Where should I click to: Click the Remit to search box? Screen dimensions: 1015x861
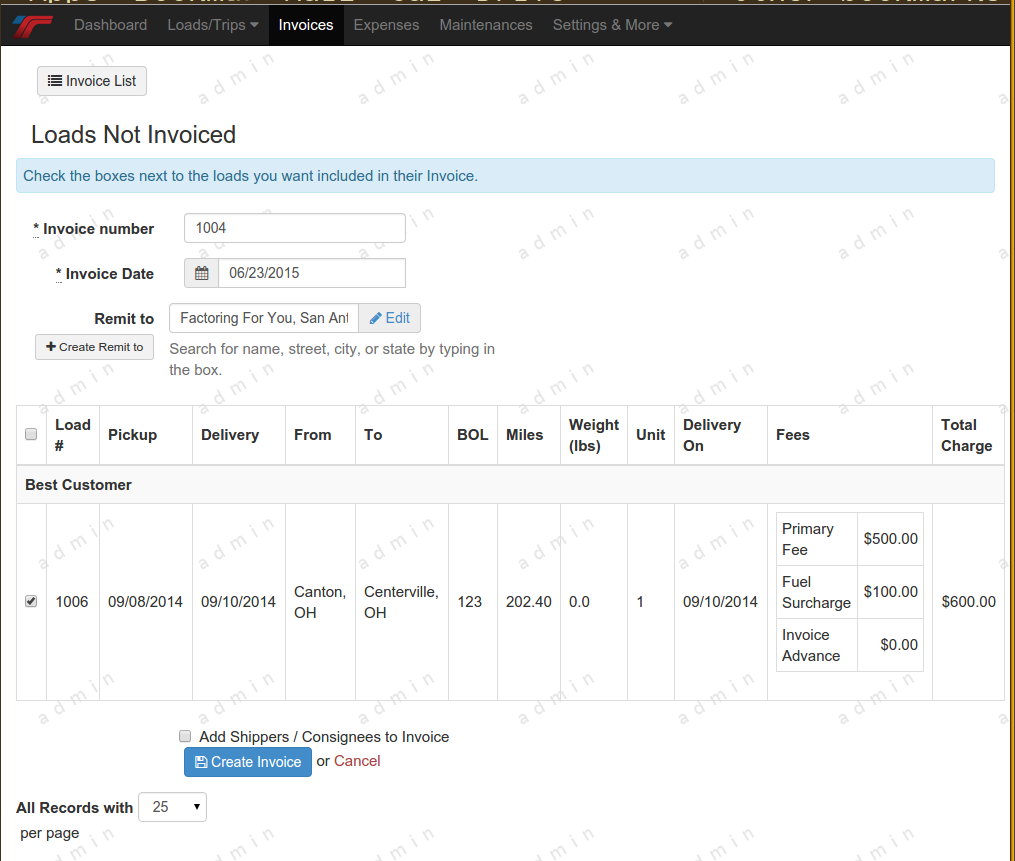click(264, 318)
